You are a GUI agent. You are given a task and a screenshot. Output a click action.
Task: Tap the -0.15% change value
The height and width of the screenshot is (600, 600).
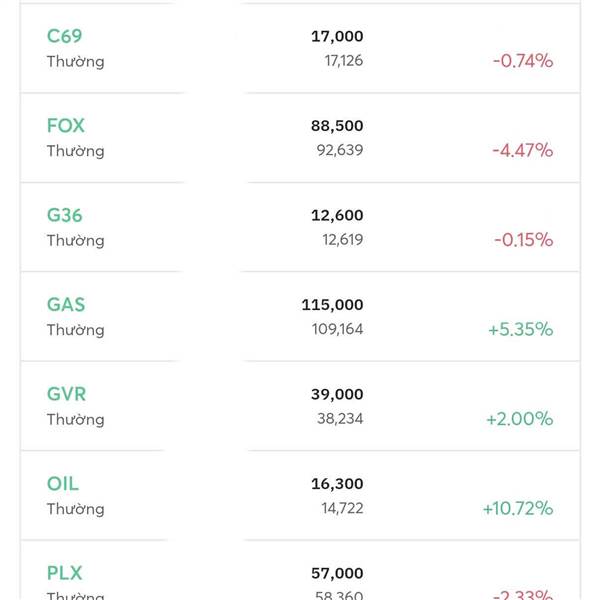pos(522,240)
